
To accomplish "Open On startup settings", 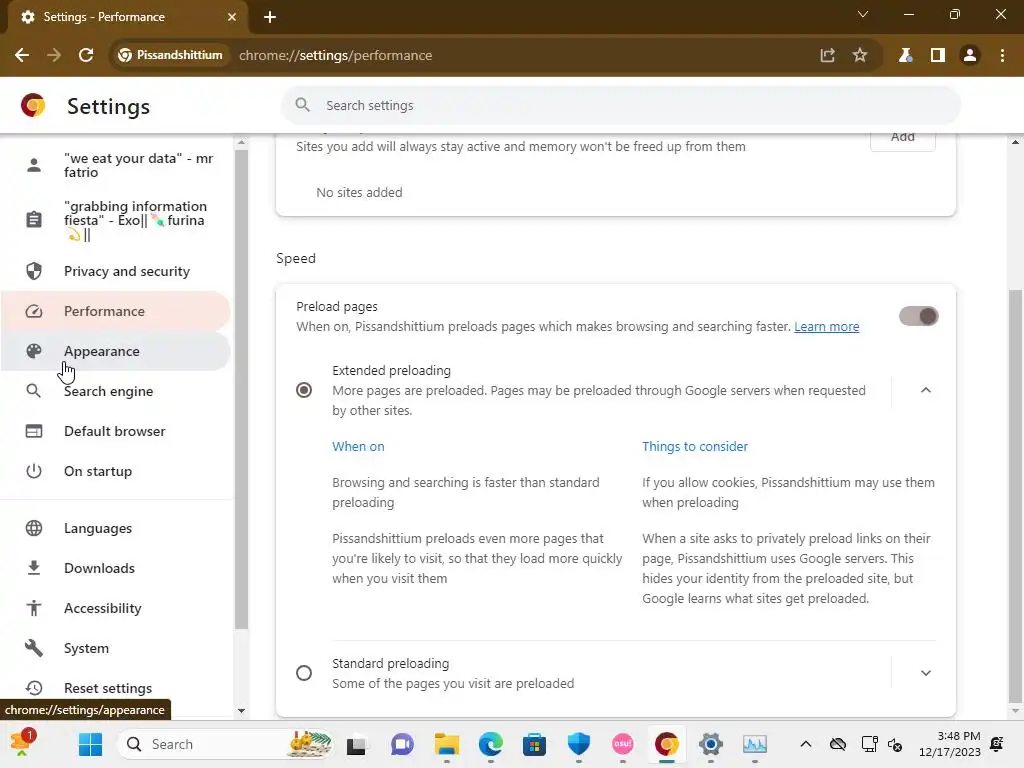I will pos(116,471).
